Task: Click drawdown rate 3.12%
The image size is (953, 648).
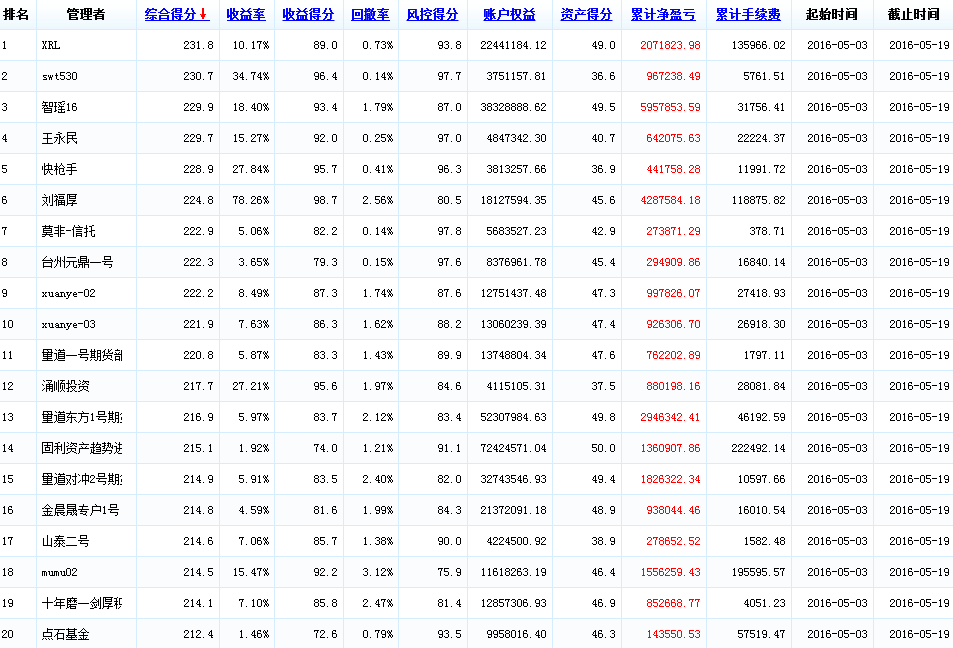Action: [377, 573]
